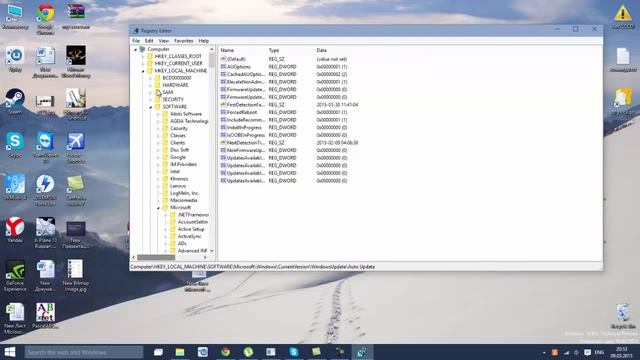The width and height of the screenshot is (640, 360).
Task: Collapse the HKEY_LOCAL_MACHINE tree node
Action: coord(143,71)
